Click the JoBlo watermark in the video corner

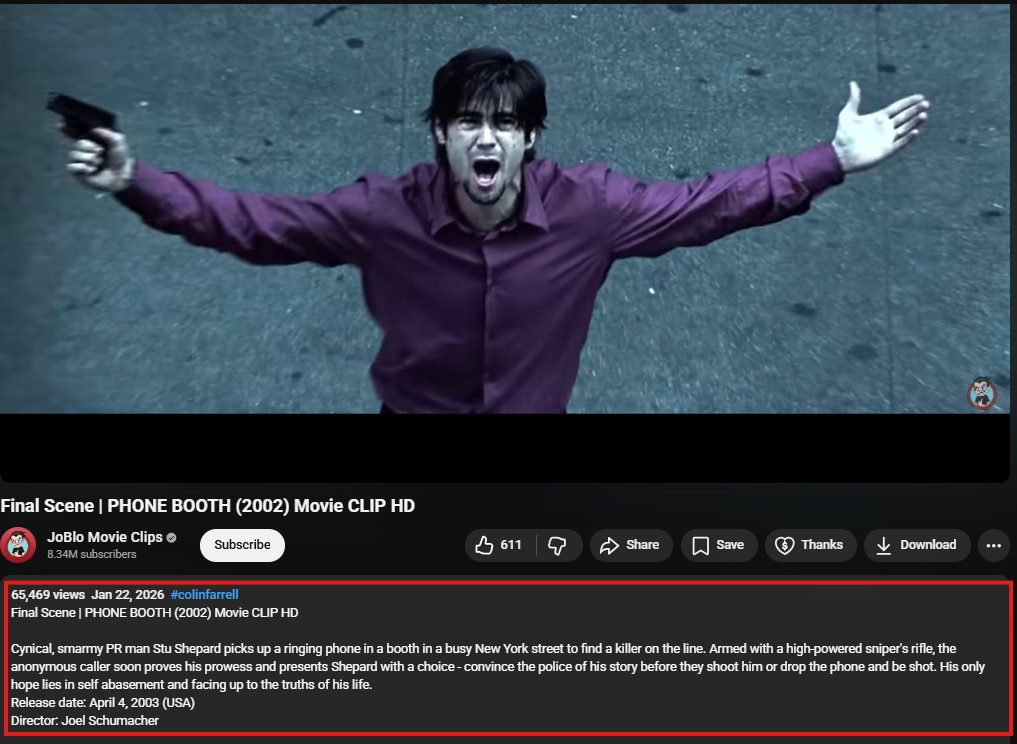click(x=982, y=393)
